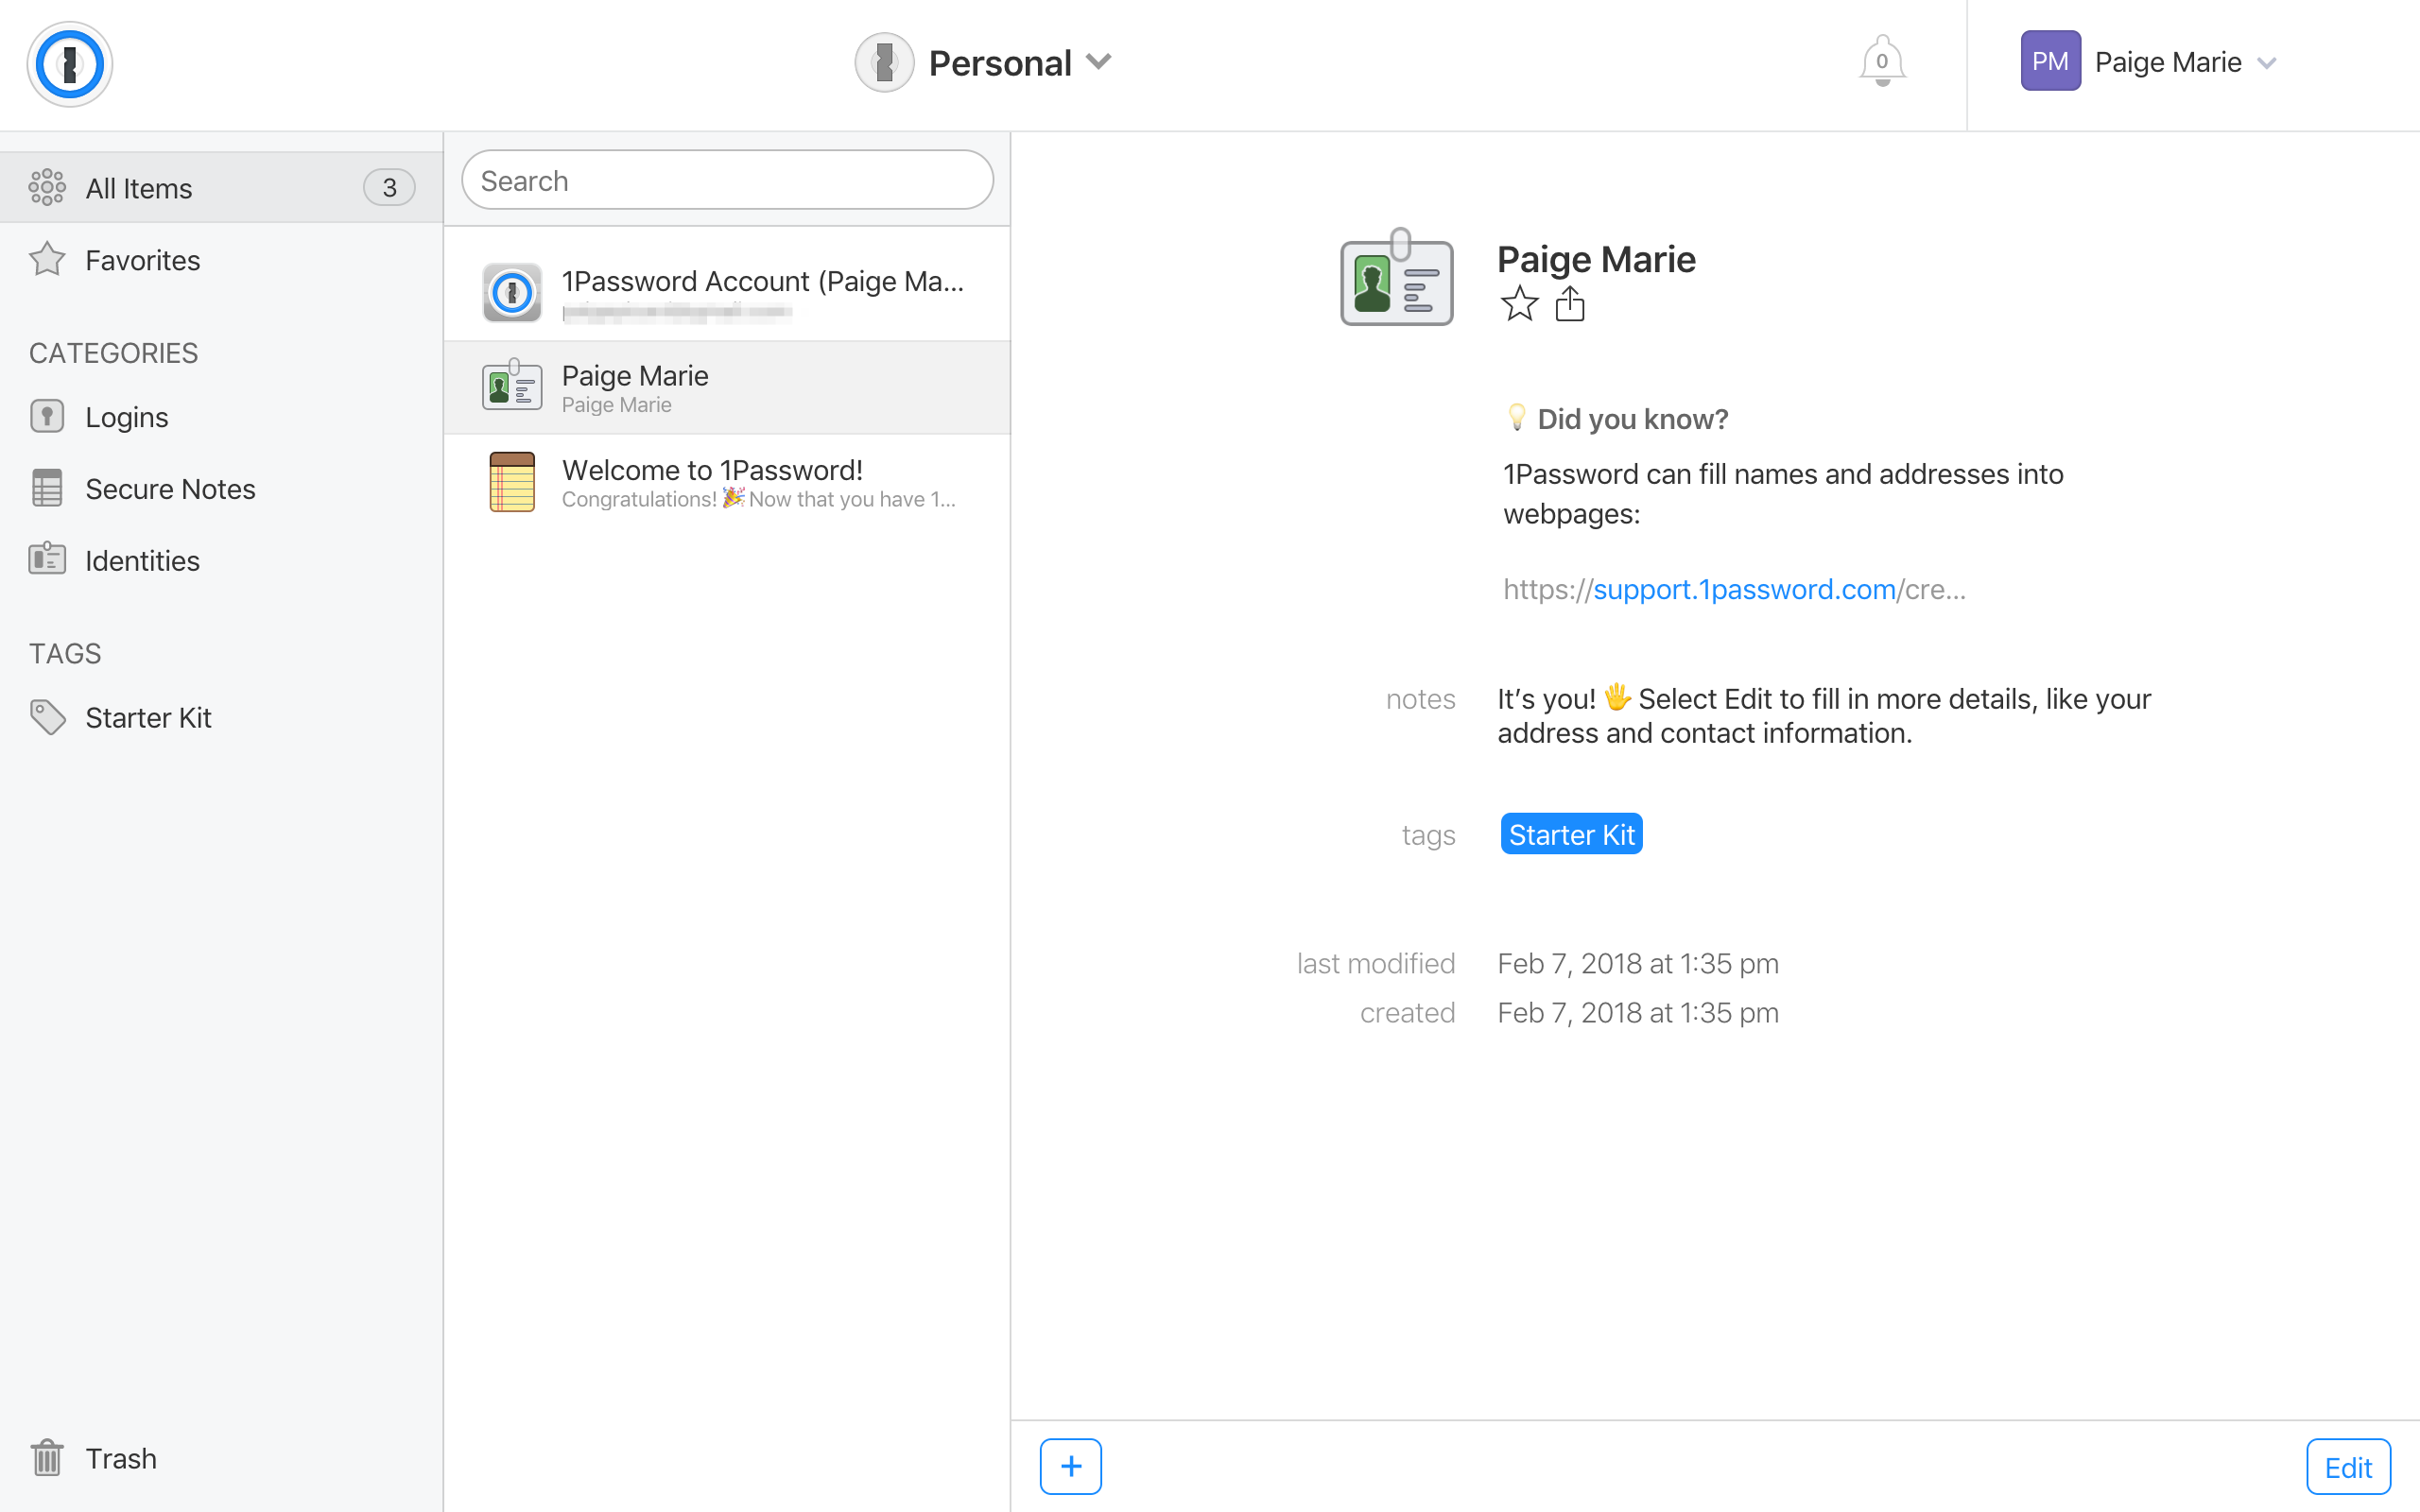Click the share icon below title

coord(1569,304)
